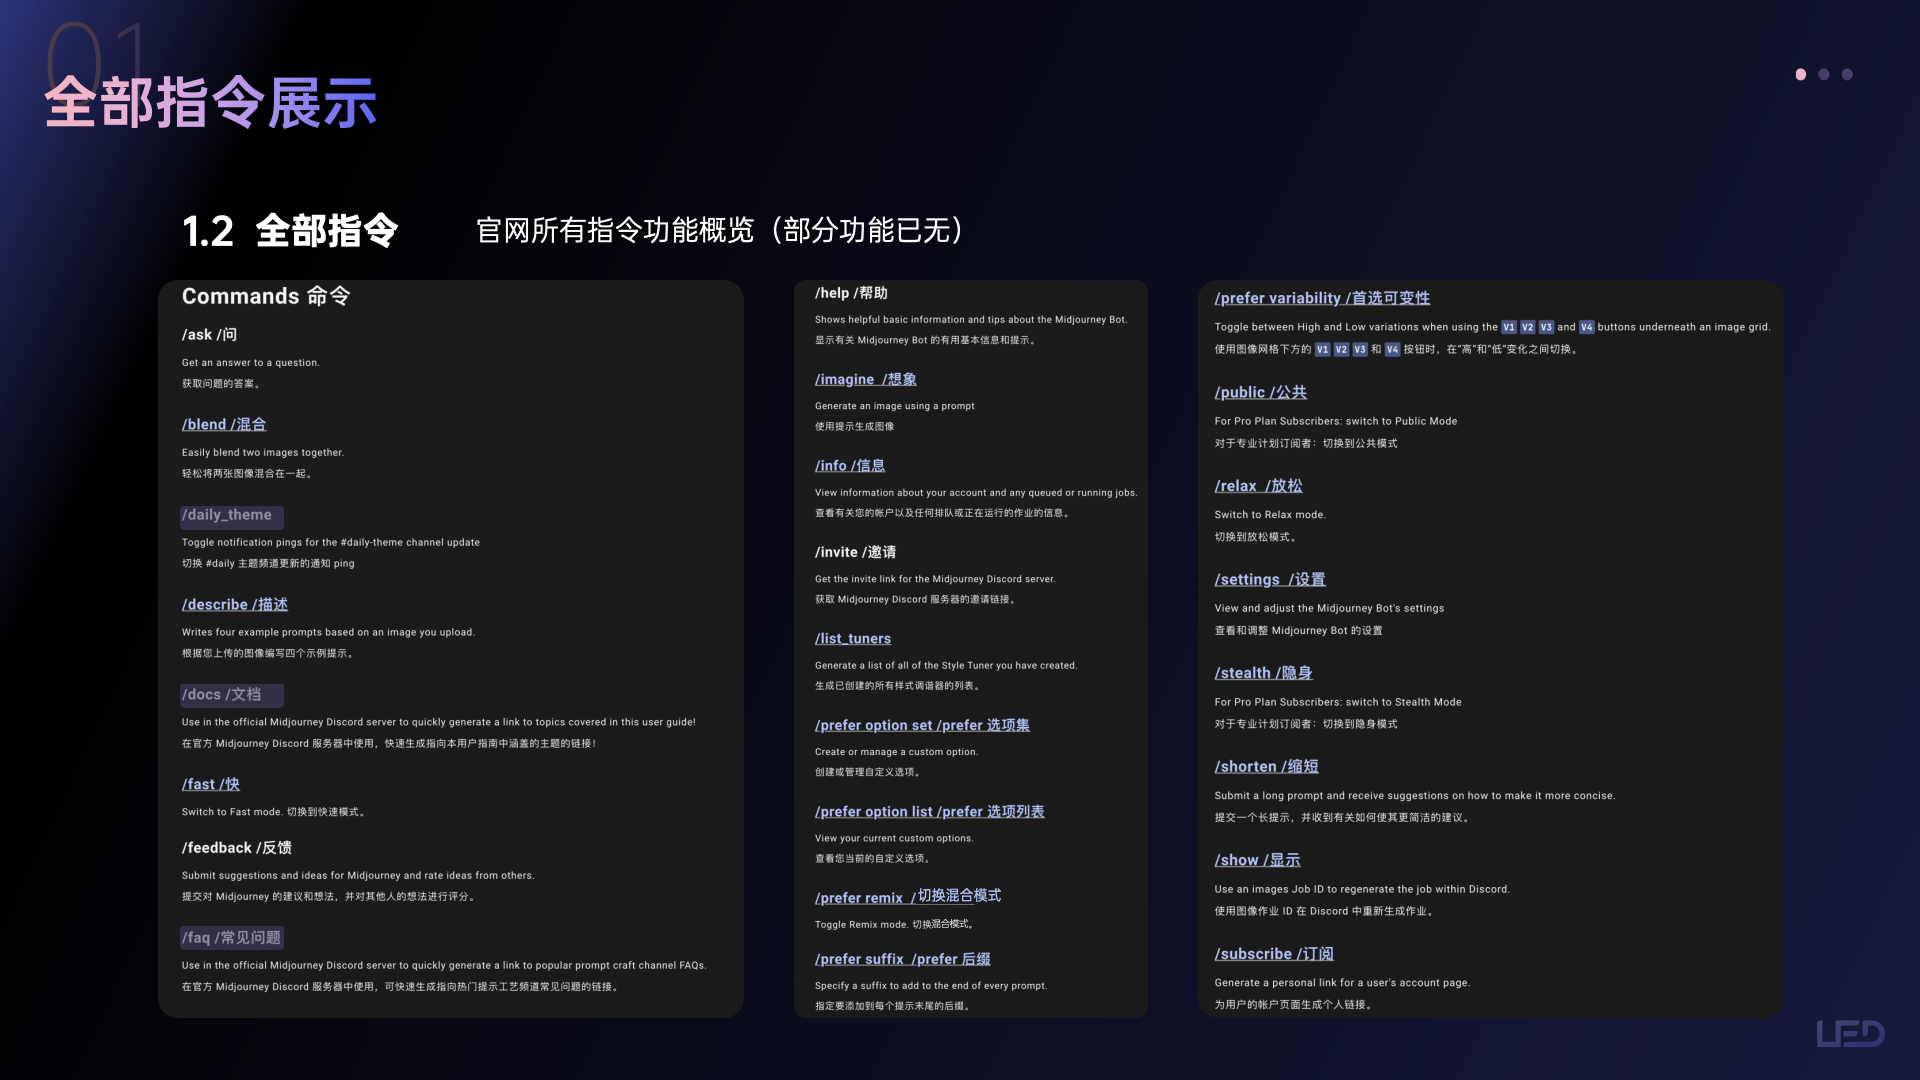
Task: Open the /stealth command link
Action: click(1263, 673)
